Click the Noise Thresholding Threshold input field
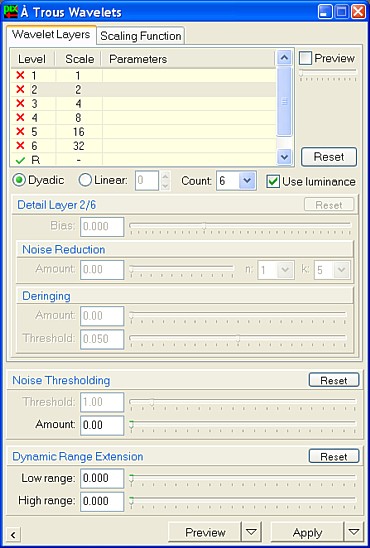This screenshot has height=548, width=370. tap(102, 402)
